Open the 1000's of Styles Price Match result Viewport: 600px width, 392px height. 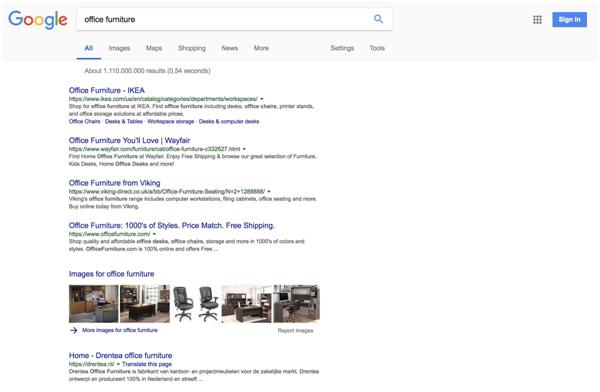172,225
